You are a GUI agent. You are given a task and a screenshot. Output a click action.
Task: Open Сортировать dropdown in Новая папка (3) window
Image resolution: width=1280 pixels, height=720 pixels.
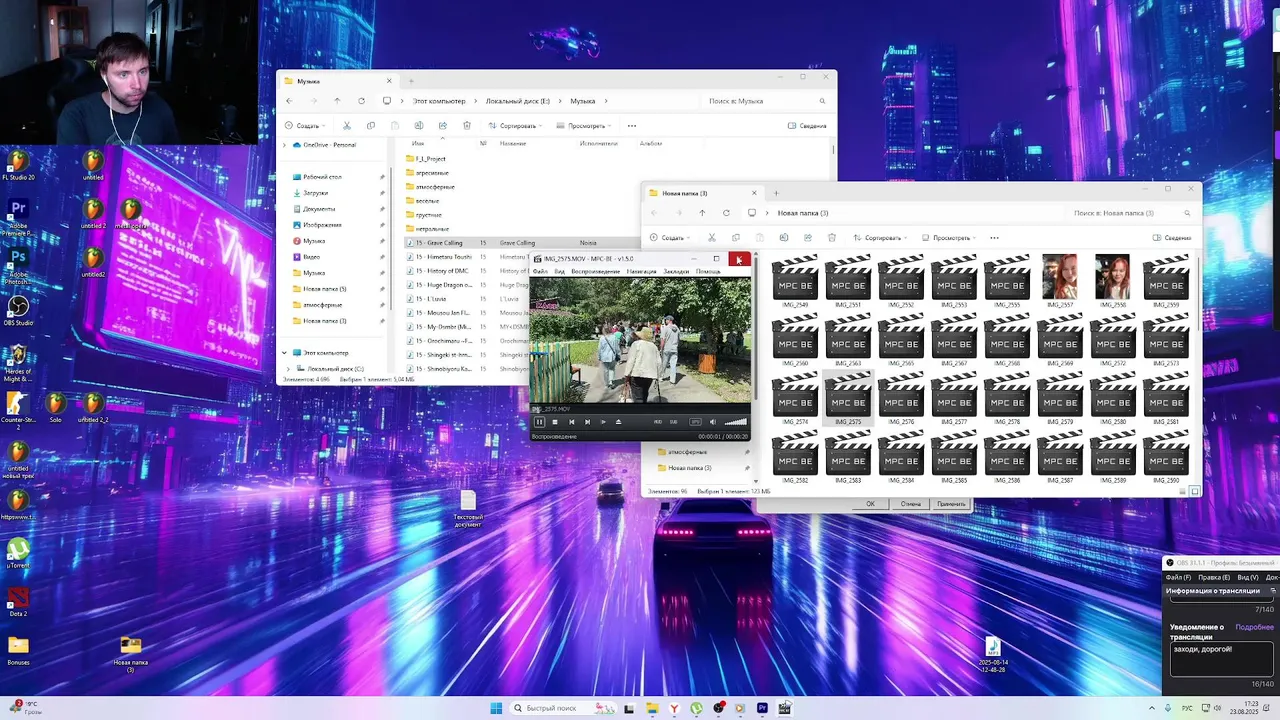click(880, 238)
